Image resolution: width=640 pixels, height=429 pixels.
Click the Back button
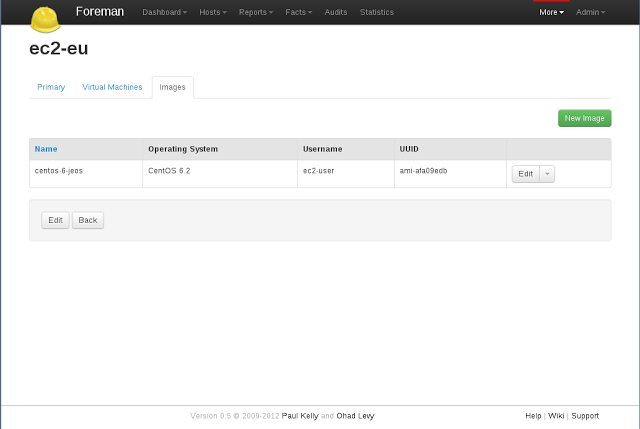[88, 220]
